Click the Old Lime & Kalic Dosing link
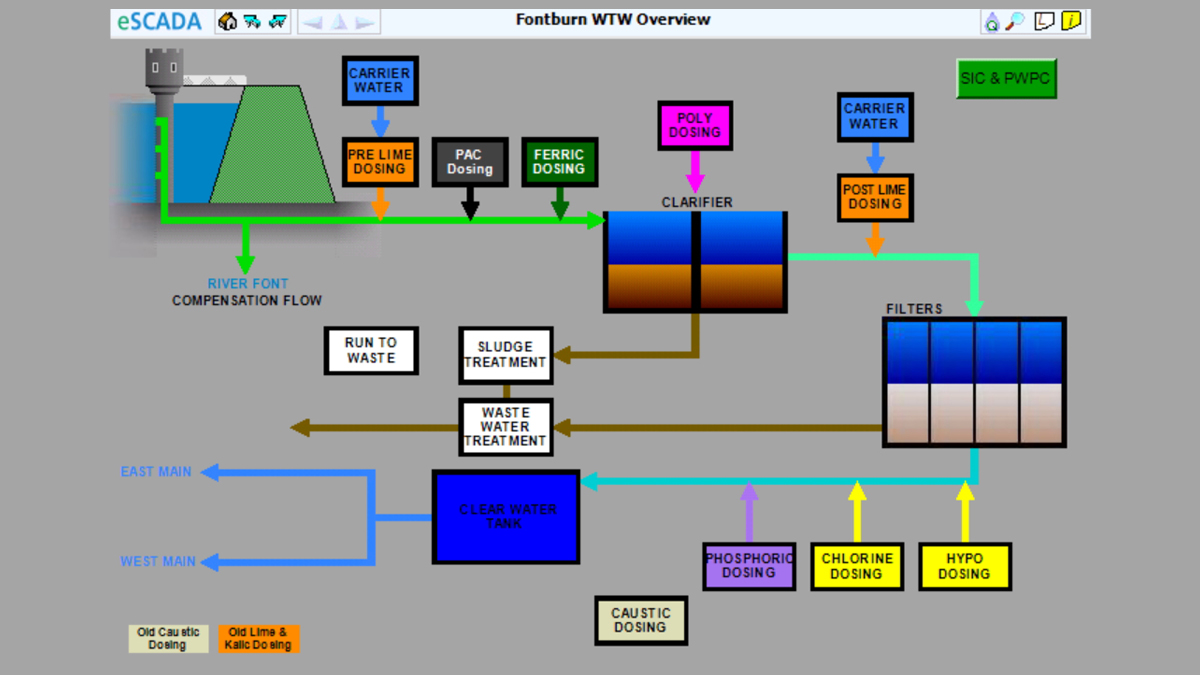The height and width of the screenshot is (675, 1200). (258, 639)
